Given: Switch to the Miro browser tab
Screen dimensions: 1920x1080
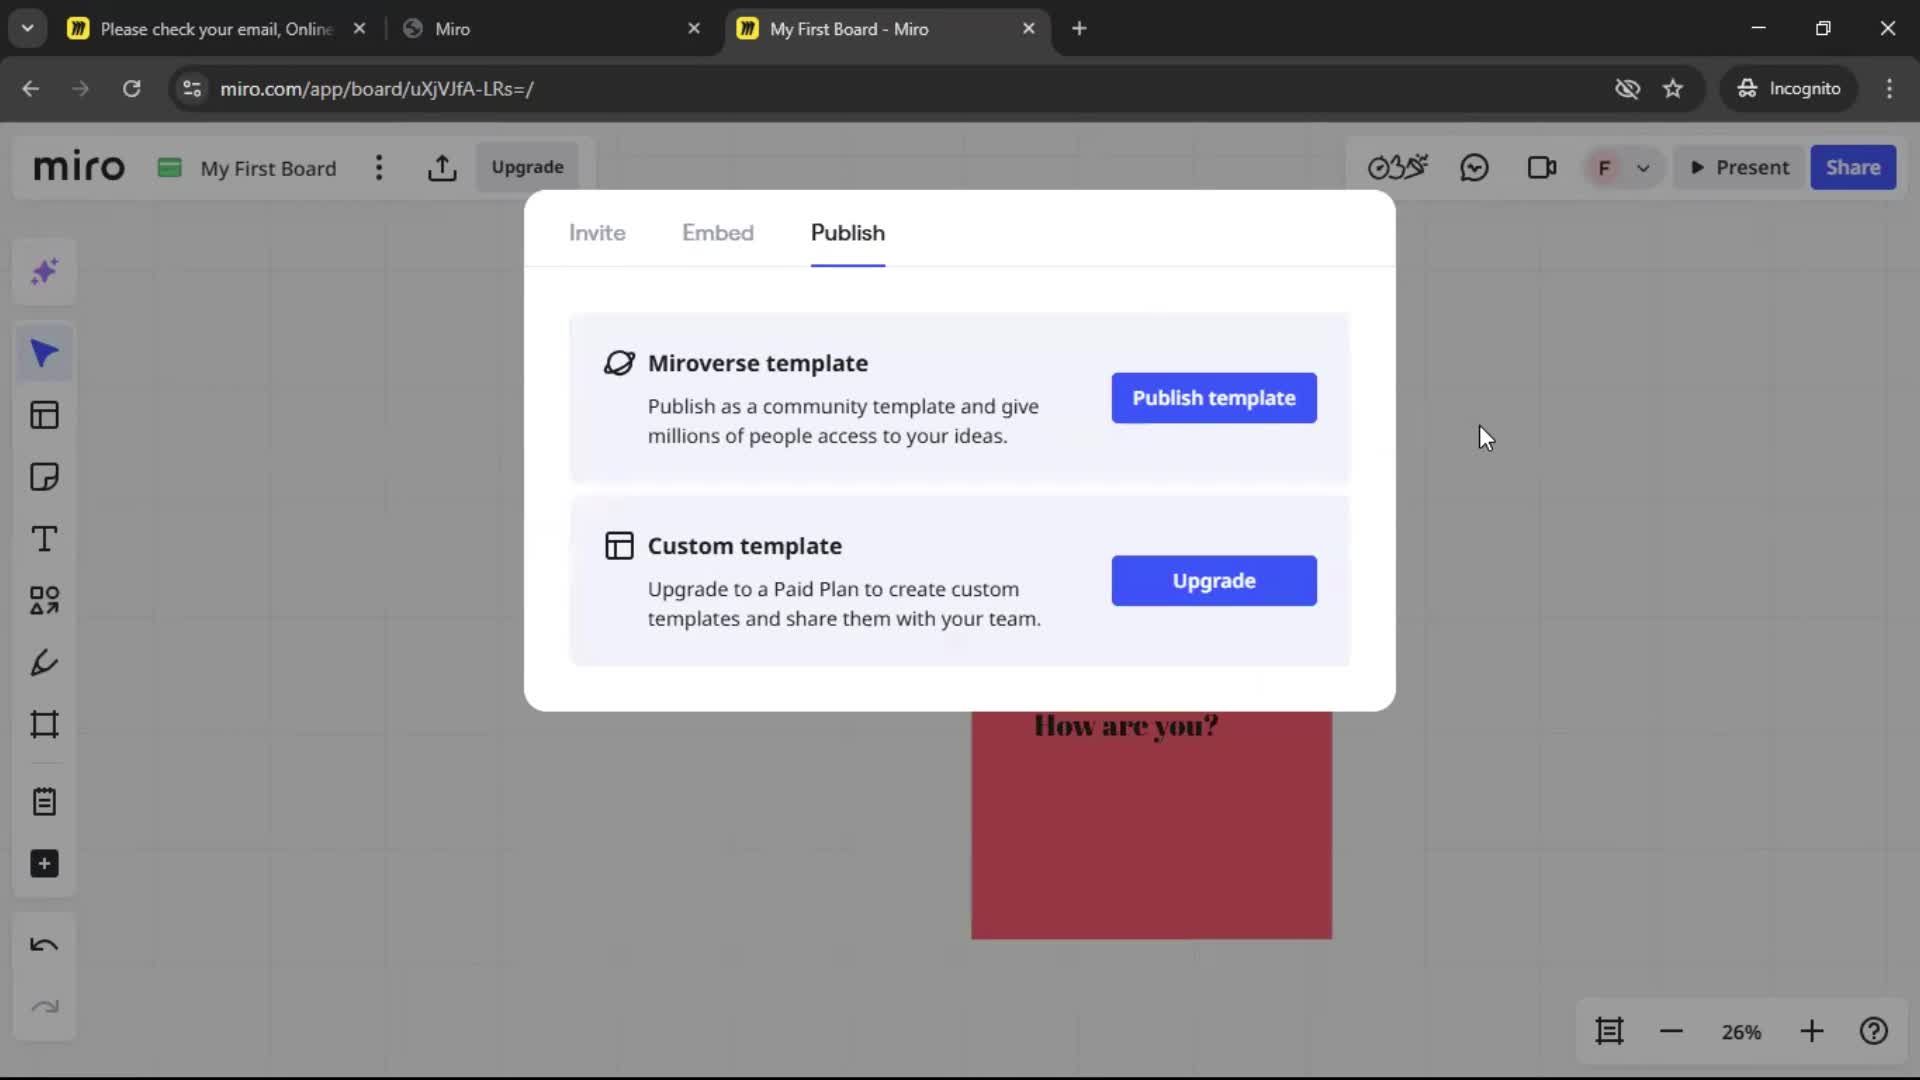Looking at the screenshot, I should pyautogui.click(x=550, y=29).
